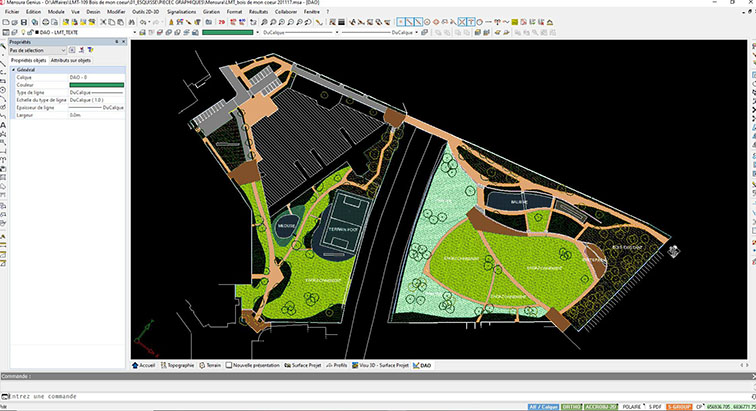Click the green Couleur swatch in properties

point(96,85)
